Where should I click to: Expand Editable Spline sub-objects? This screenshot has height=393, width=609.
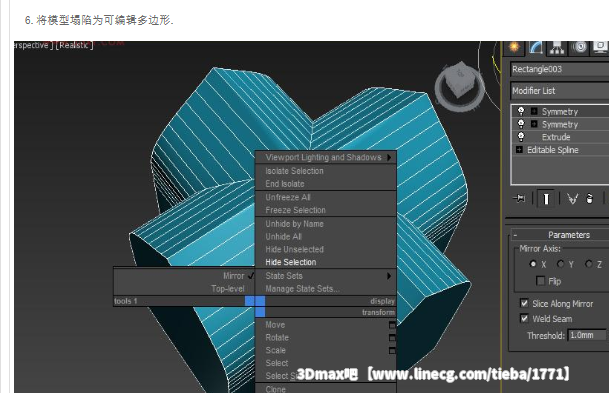point(519,150)
